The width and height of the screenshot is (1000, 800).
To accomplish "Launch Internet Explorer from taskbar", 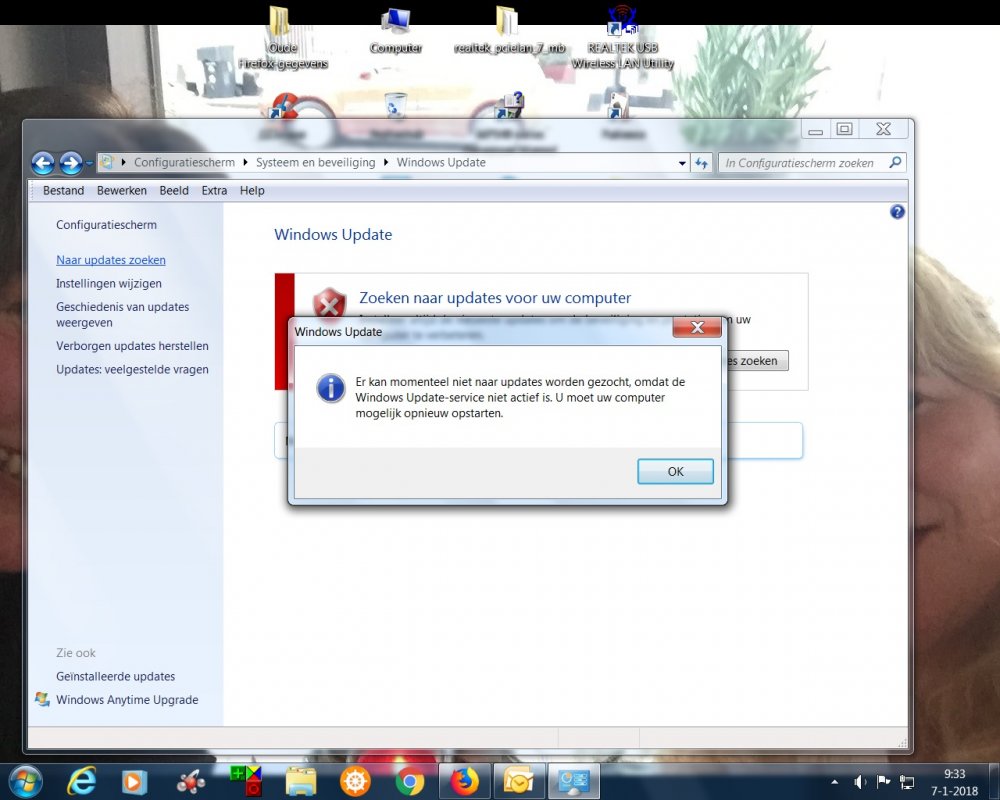I will click(x=81, y=781).
